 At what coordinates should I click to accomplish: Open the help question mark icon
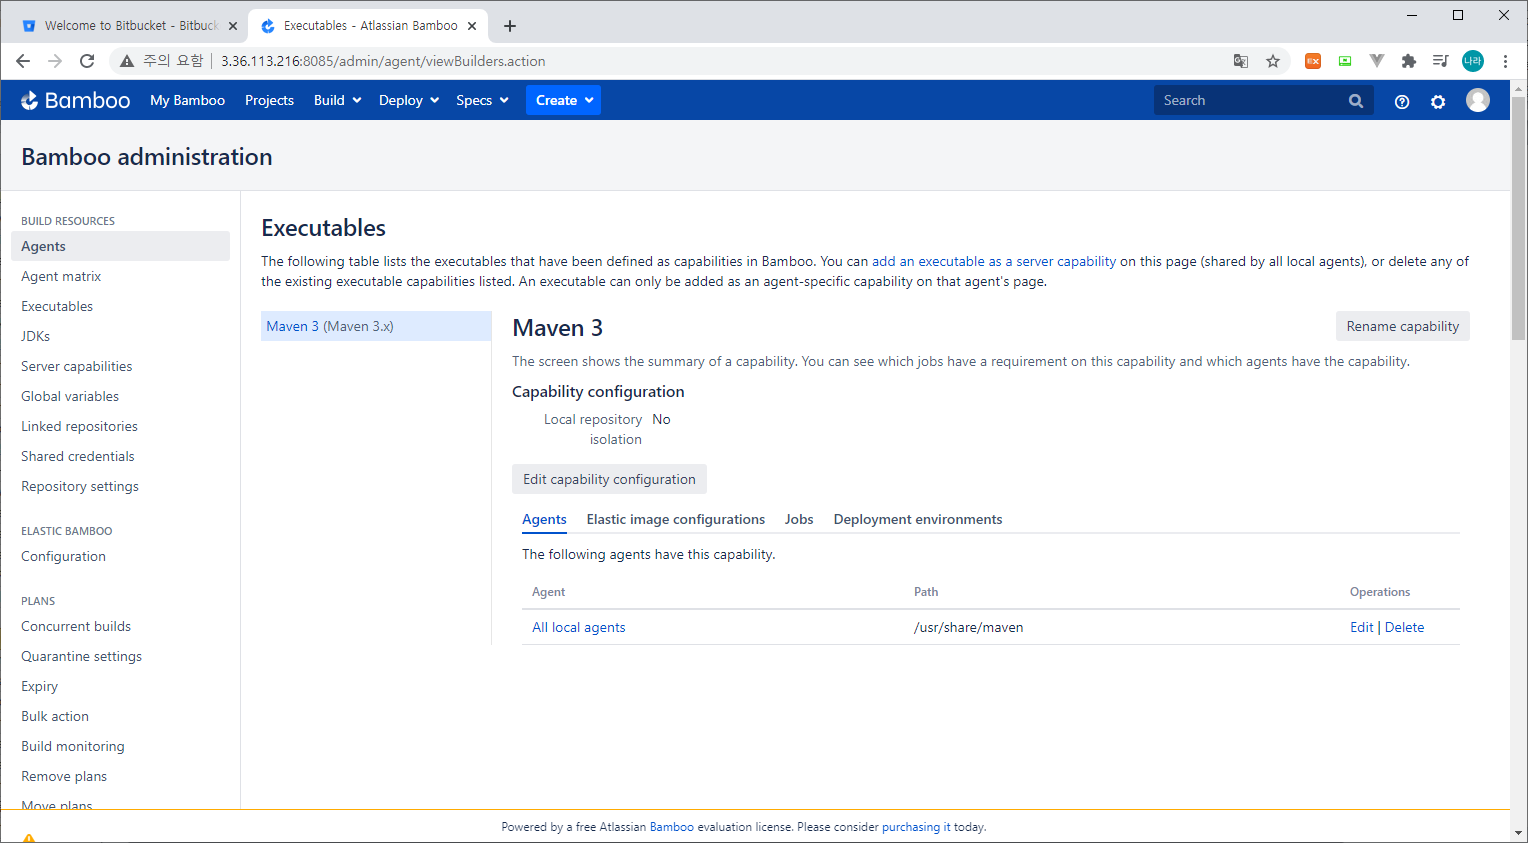[x=1402, y=101]
